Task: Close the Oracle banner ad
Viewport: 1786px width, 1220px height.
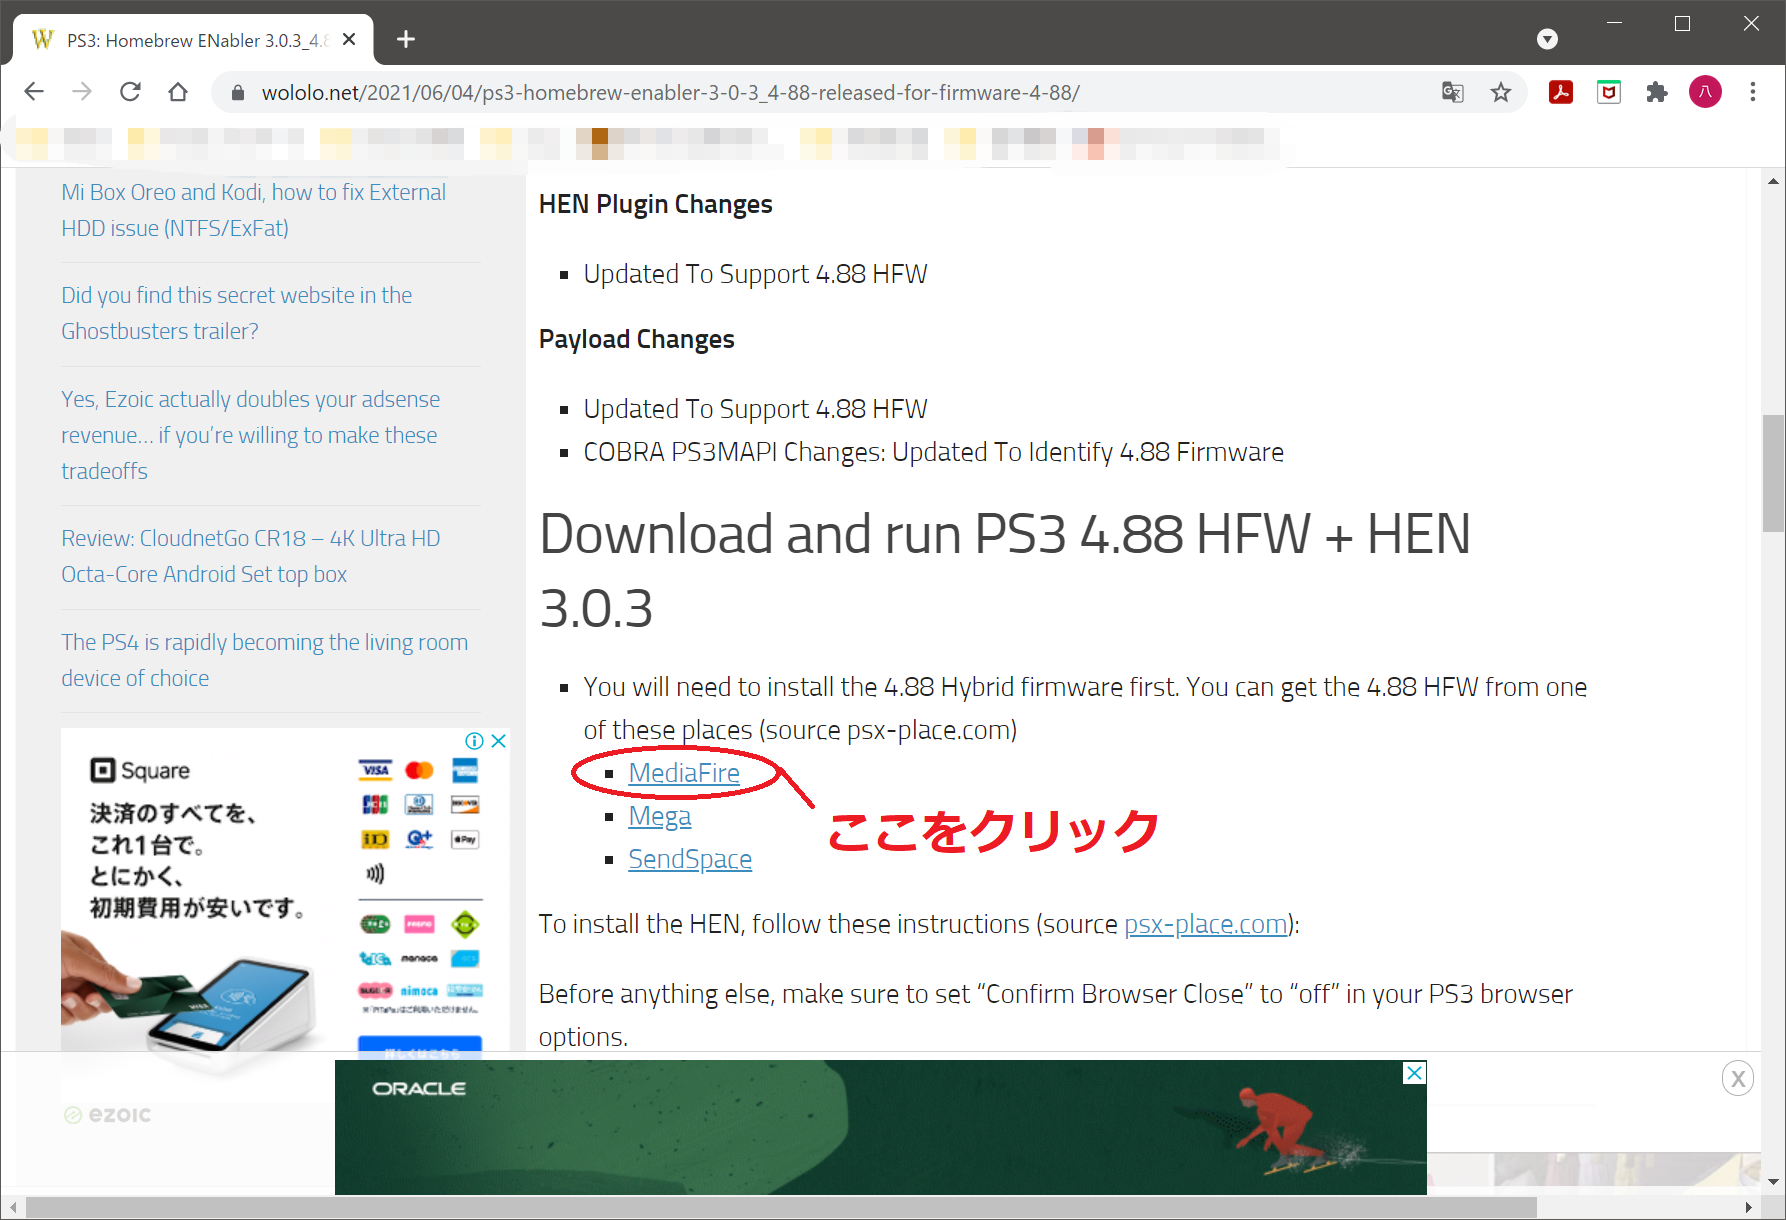Action: click(1414, 1073)
